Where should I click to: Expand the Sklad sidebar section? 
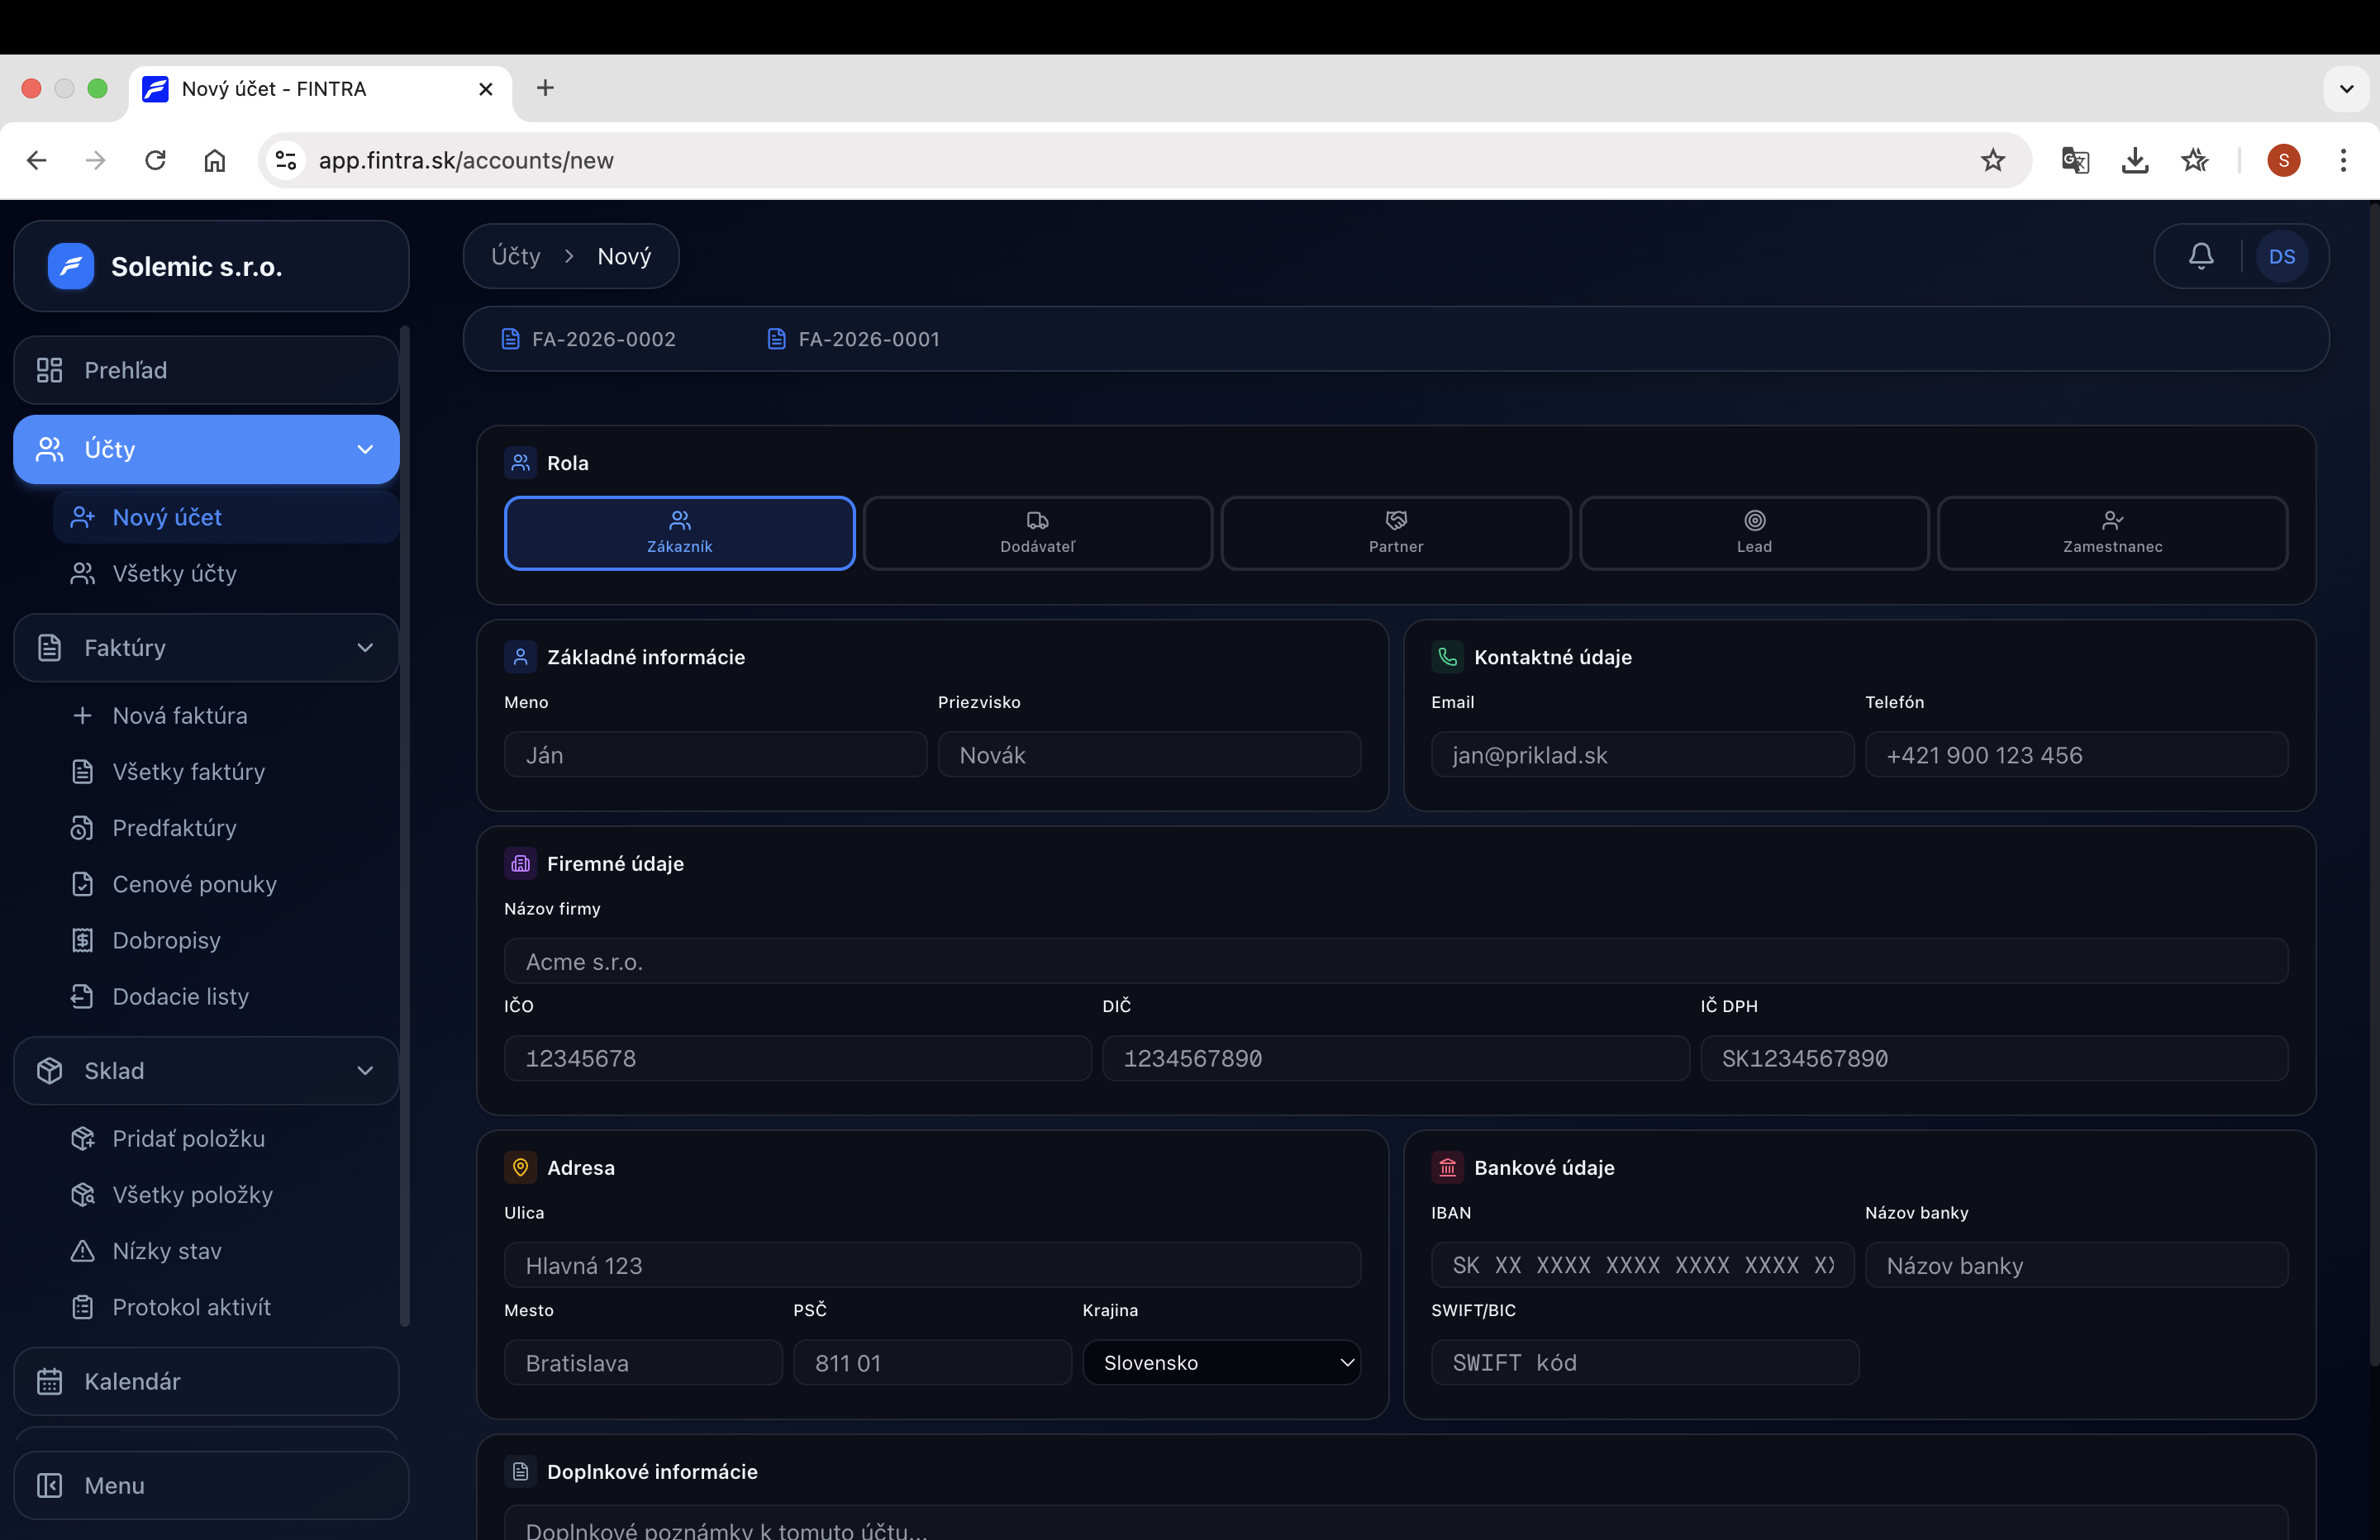[x=364, y=1070]
